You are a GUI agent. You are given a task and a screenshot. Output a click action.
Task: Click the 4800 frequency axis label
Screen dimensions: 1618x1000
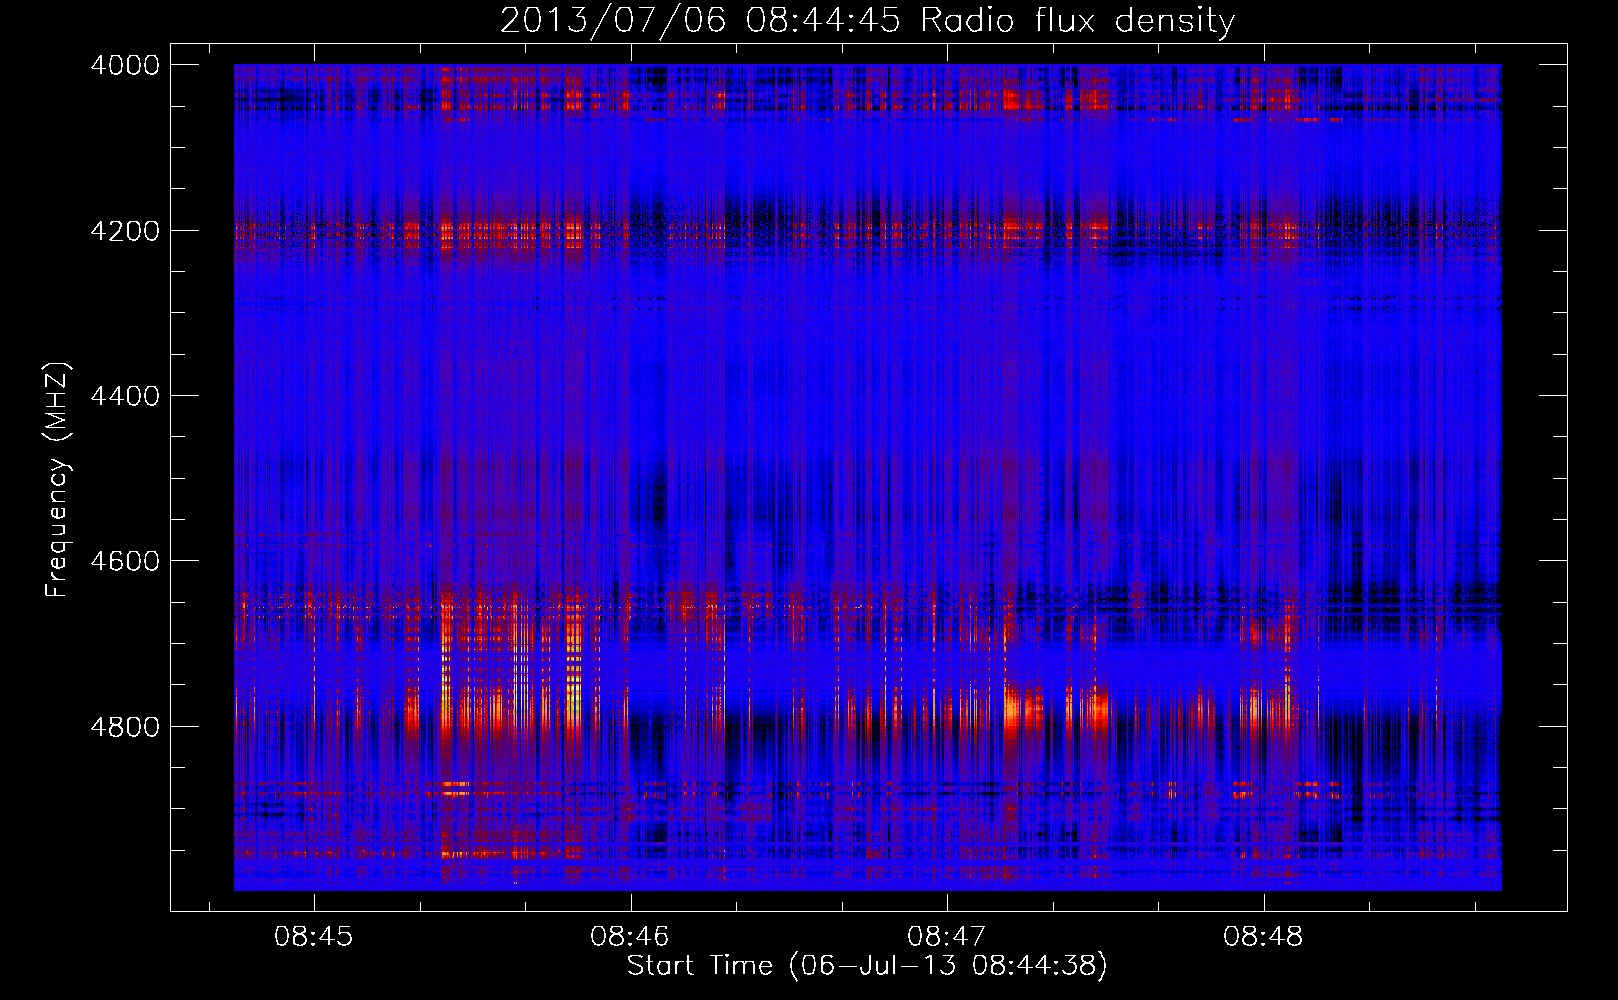(x=125, y=726)
